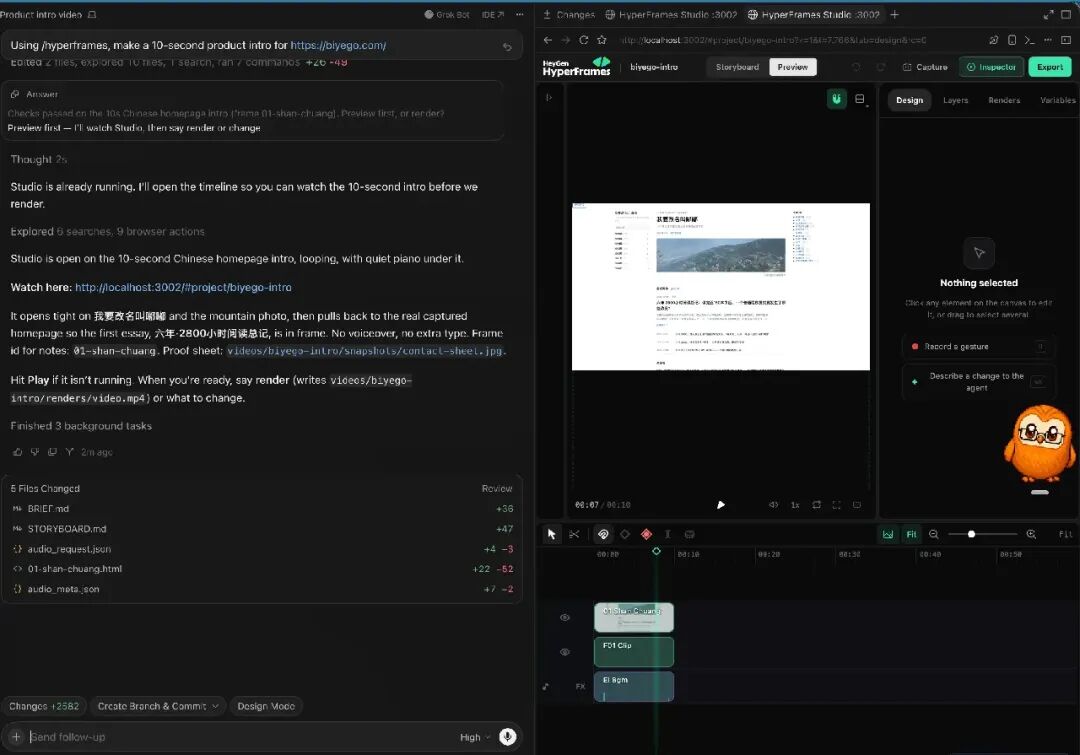The height and width of the screenshot is (755, 1080).
Task: Click the text cursor tool in timeline toolbar
Action: [x=667, y=534]
